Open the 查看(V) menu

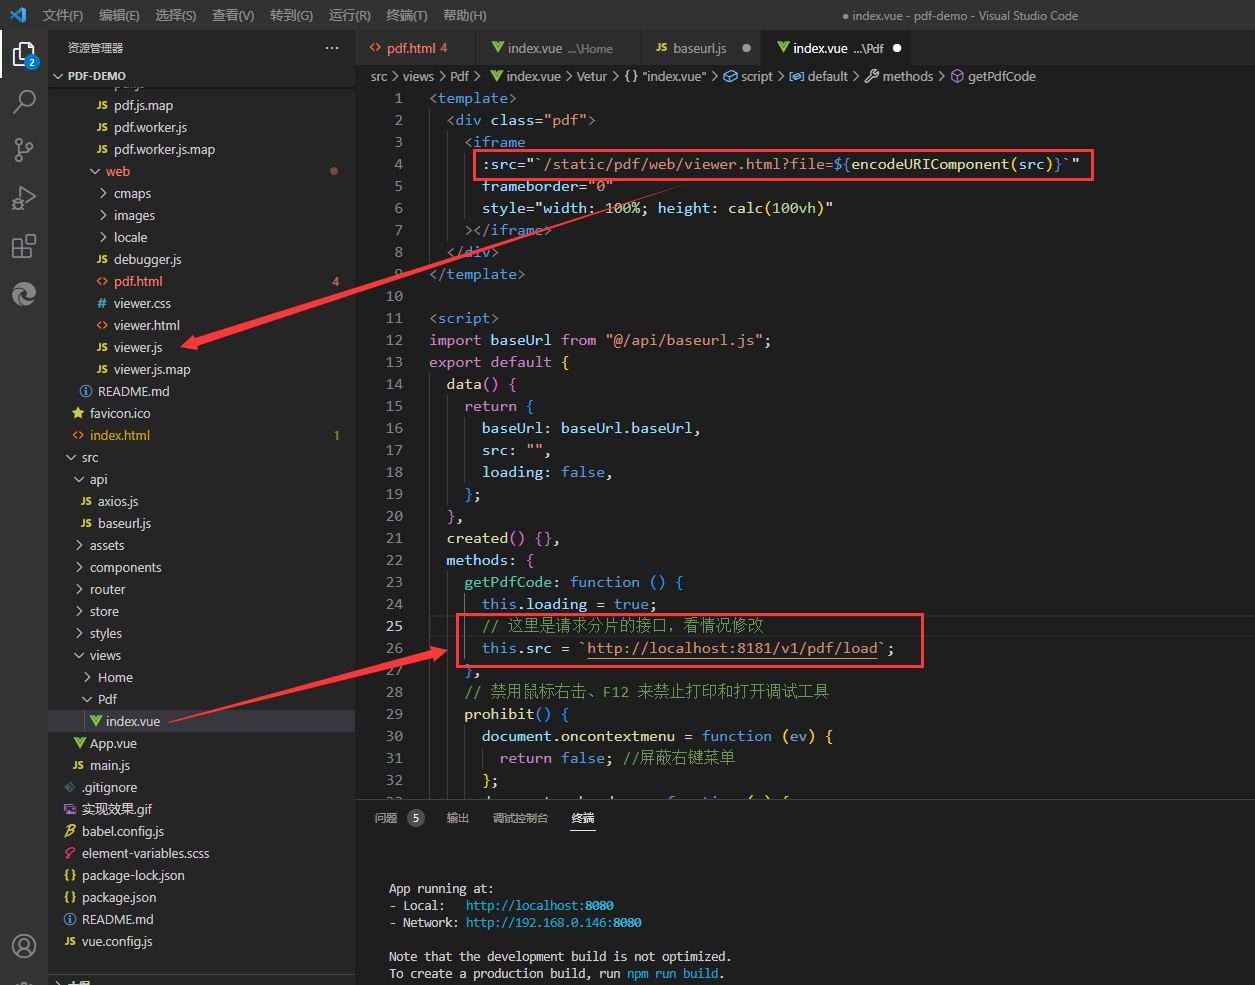point(233,15)
